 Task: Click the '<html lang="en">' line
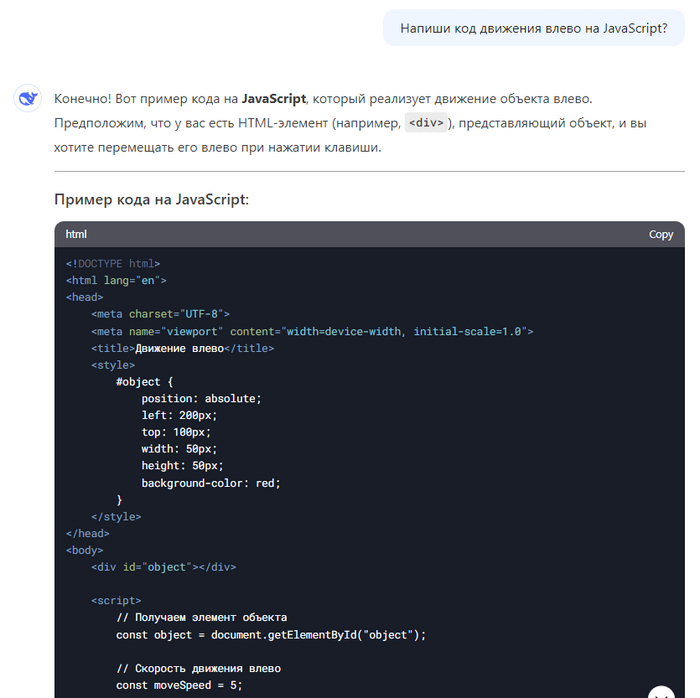tap(116, 280)
